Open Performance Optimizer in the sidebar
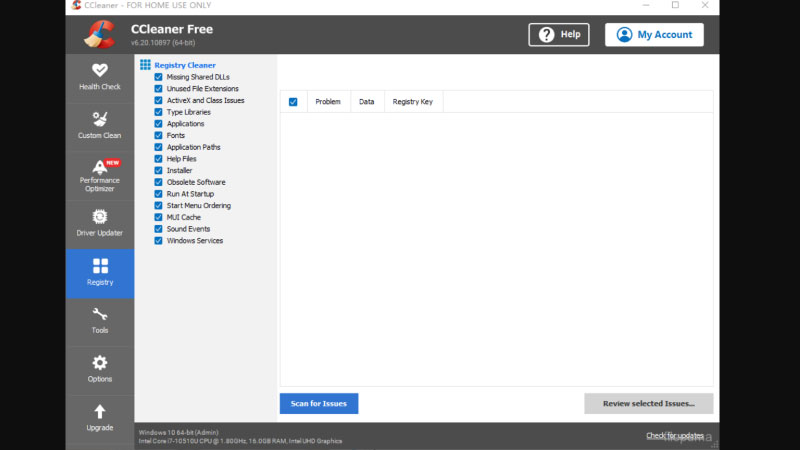This screenshot has width=800, height=450. [x=99, y=176]
